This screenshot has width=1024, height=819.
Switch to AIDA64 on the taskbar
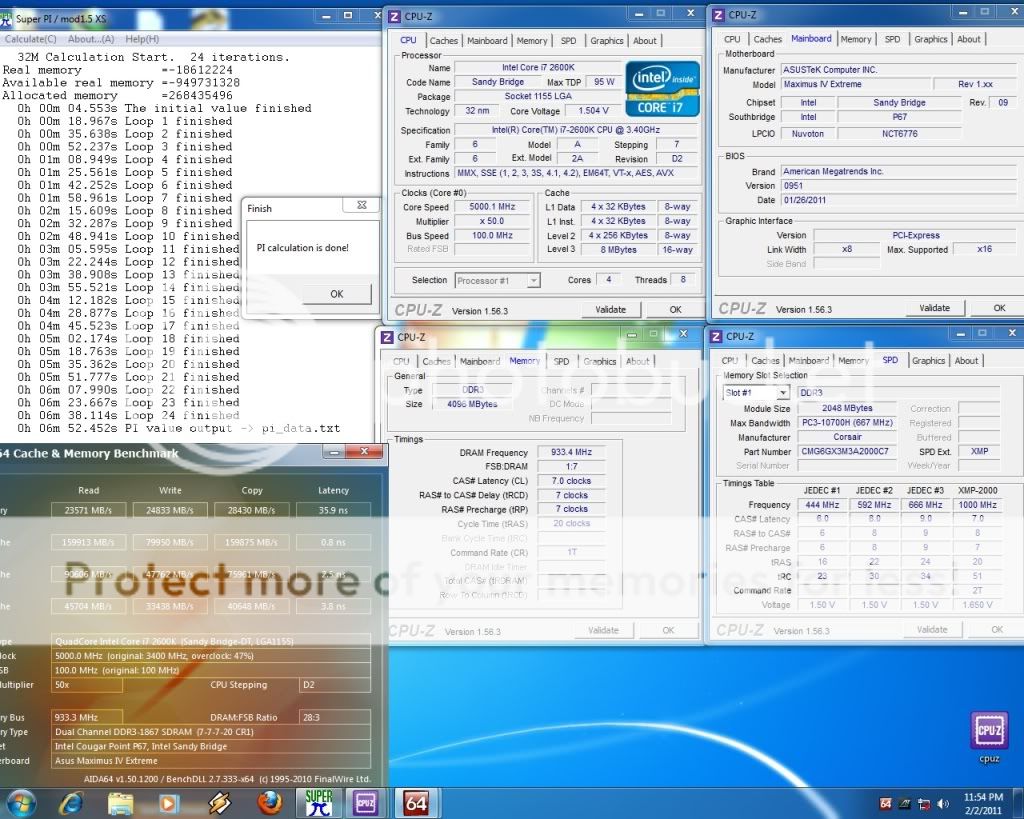[x=416, y=803]
